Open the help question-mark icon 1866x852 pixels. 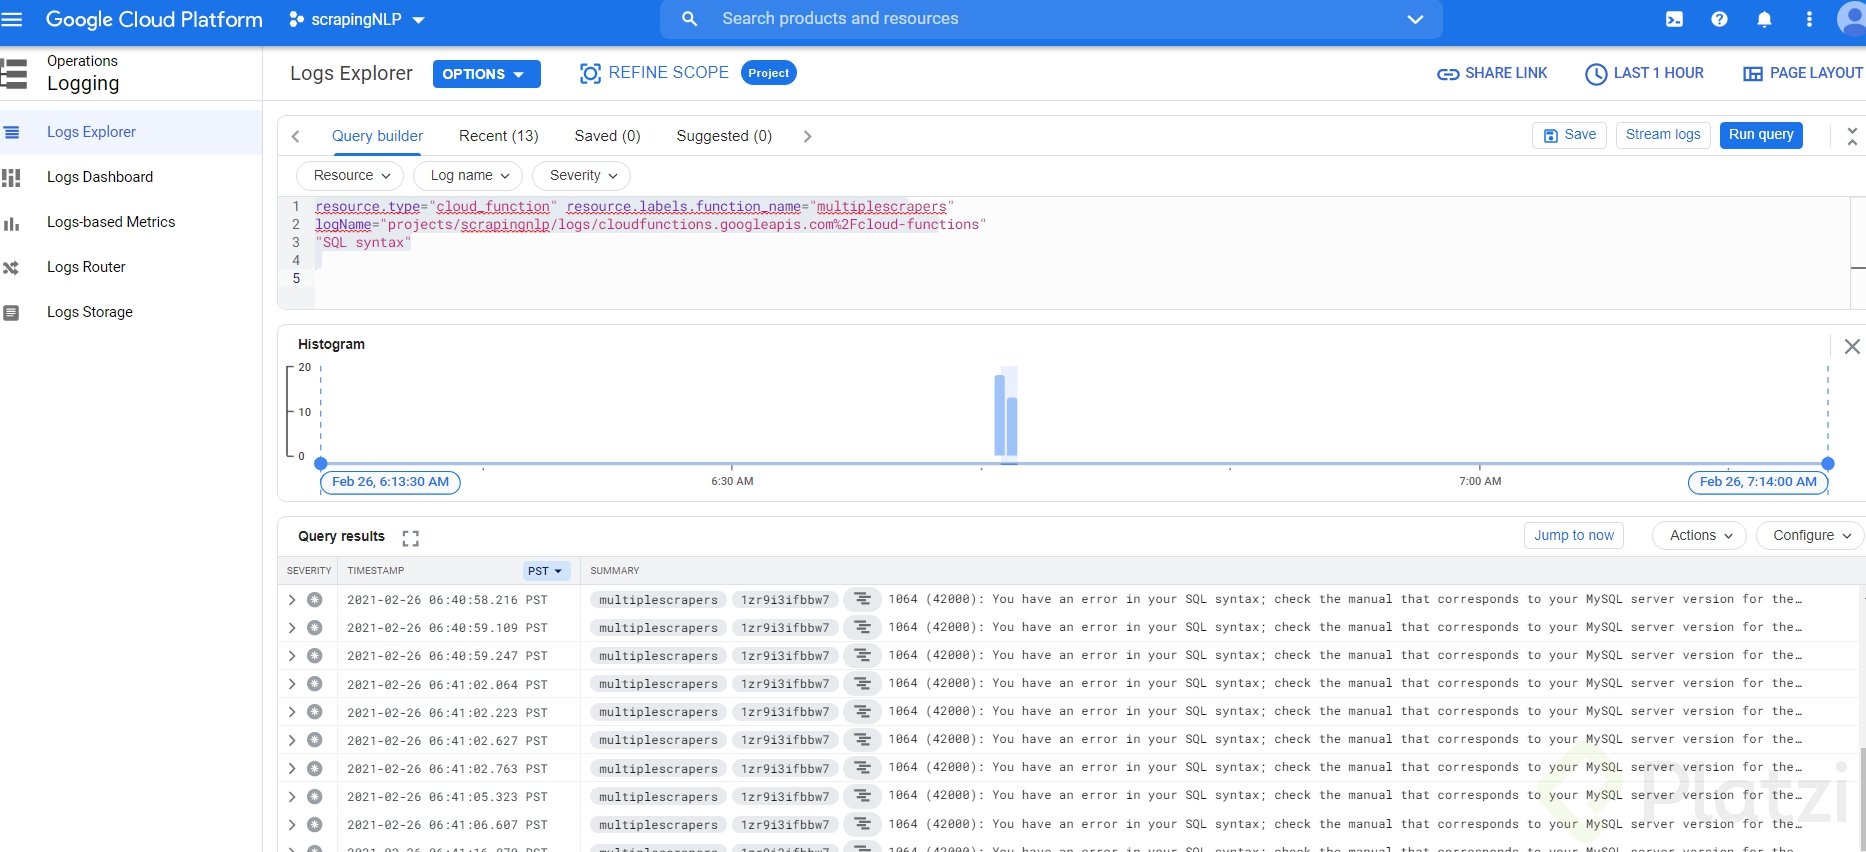pos(1719,19)
